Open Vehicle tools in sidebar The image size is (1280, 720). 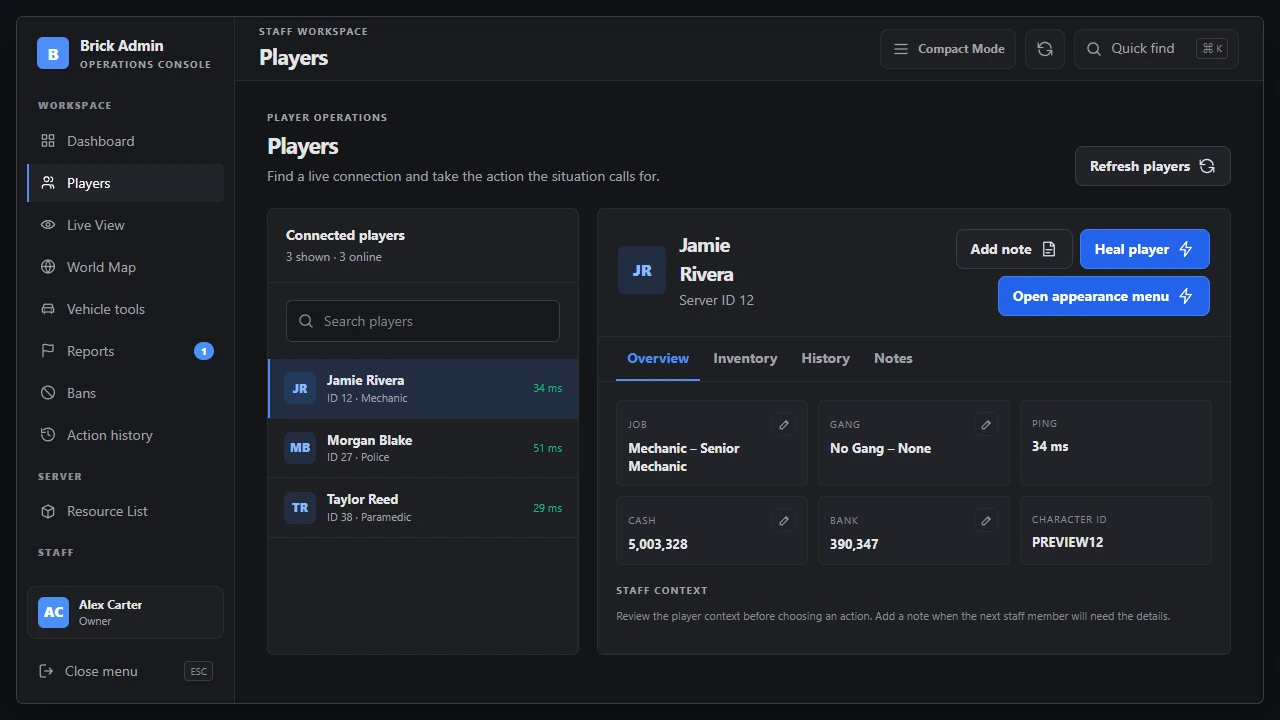(125, 309)
